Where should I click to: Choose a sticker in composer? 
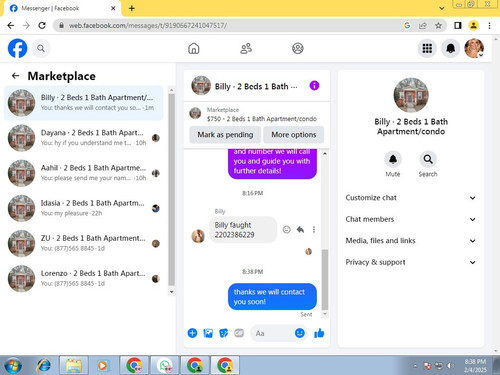(x=224, y=333)
